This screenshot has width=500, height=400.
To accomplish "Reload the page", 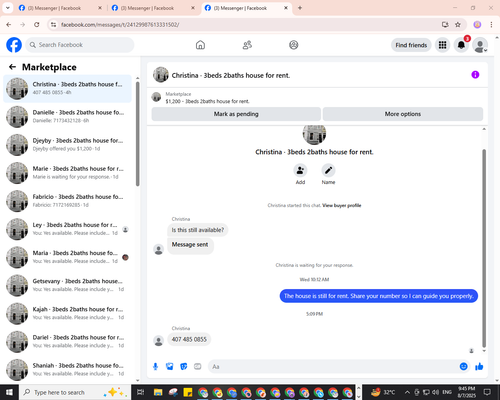I will [x=37, y=24].
